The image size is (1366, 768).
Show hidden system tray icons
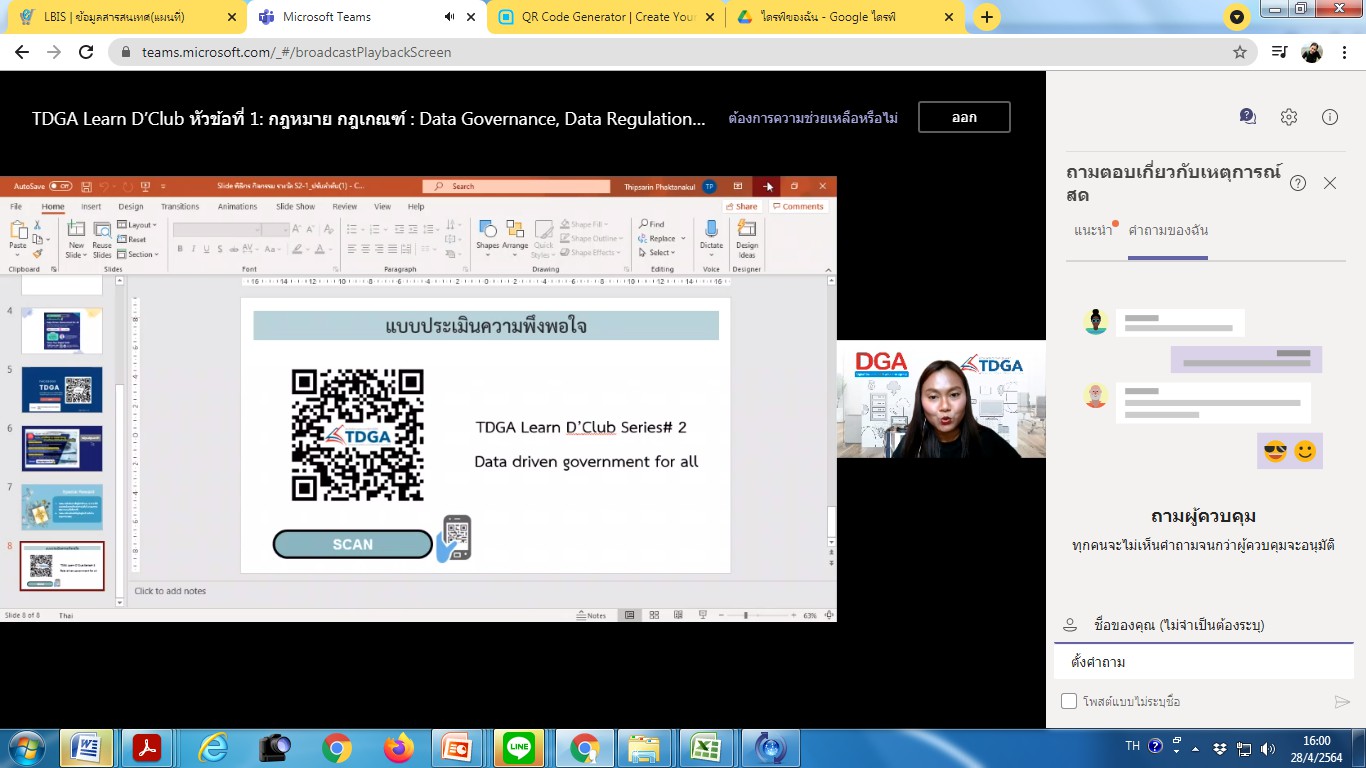point(1177,747)
